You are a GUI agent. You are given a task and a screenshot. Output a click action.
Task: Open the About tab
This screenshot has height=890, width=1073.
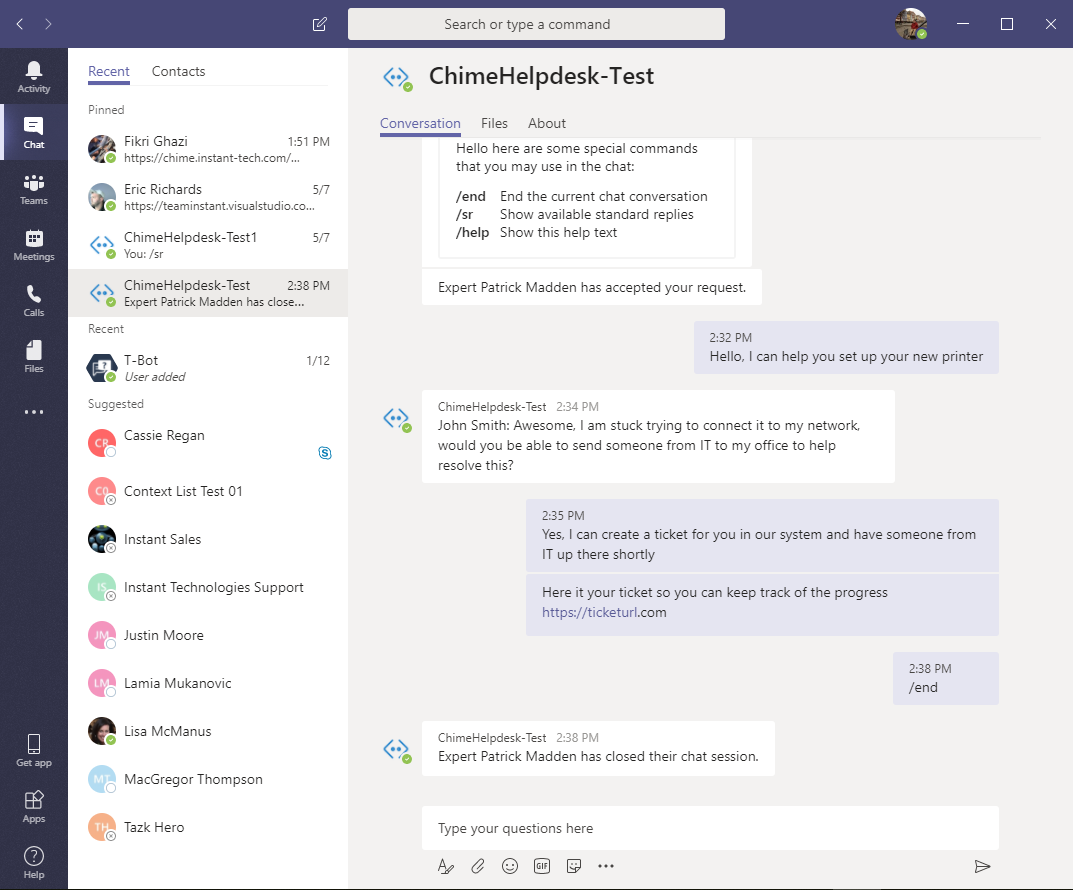[547, 123]
